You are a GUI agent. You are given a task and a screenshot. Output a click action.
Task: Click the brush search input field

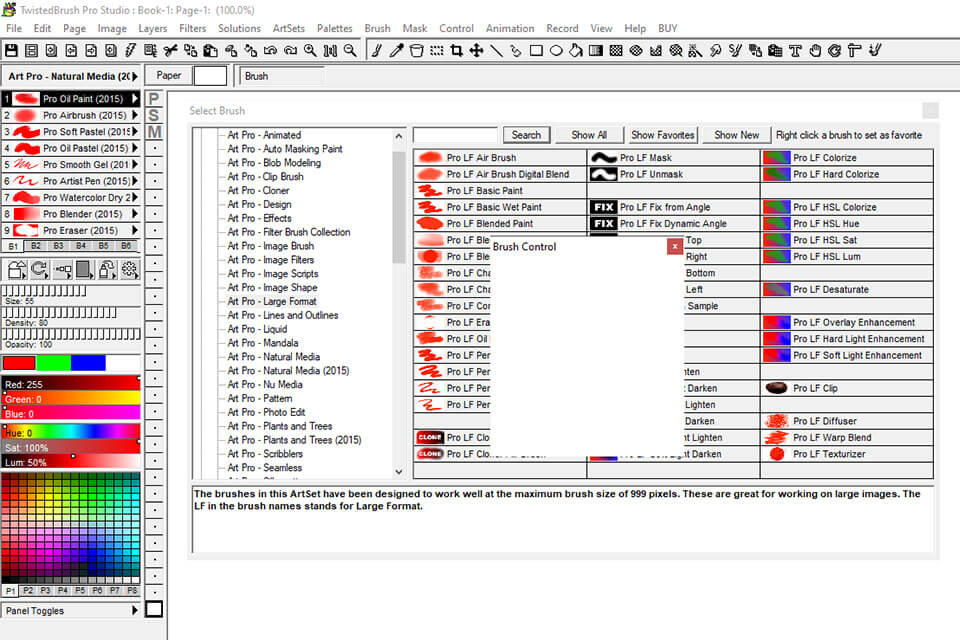455,135
